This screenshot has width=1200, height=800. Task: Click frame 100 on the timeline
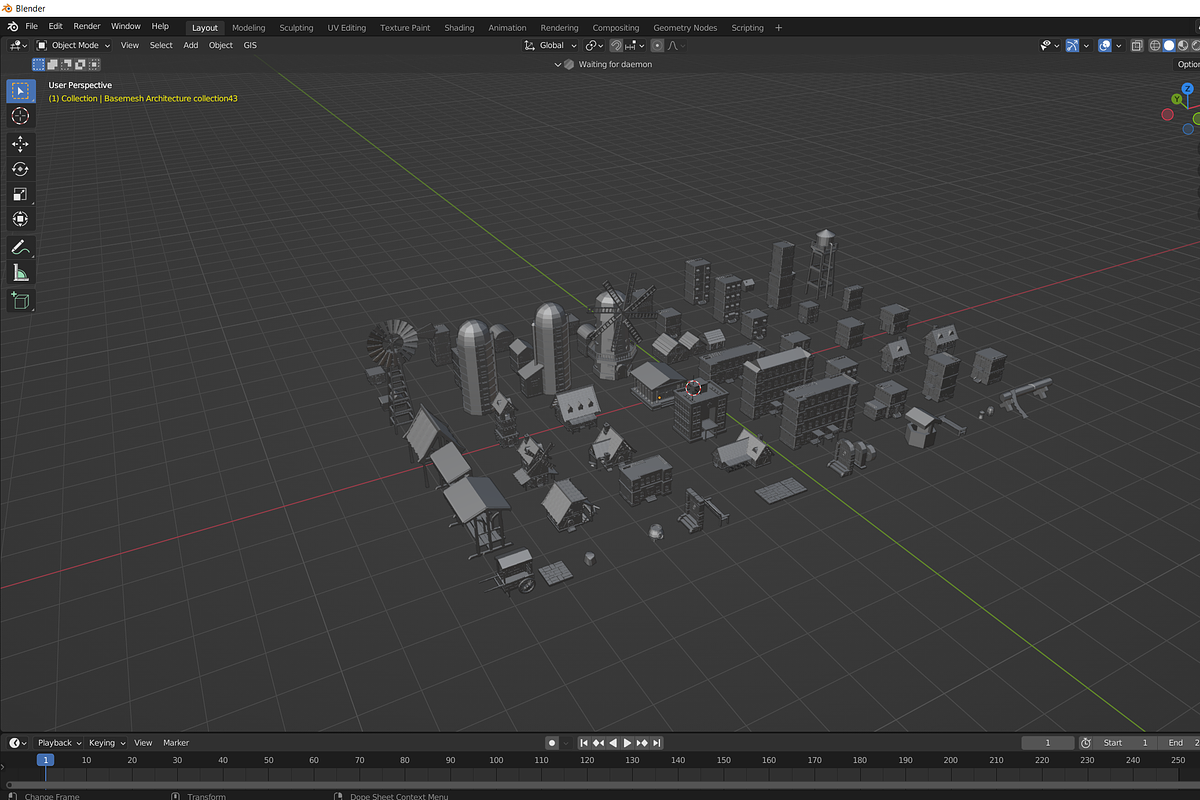click(x=496, y=761)
